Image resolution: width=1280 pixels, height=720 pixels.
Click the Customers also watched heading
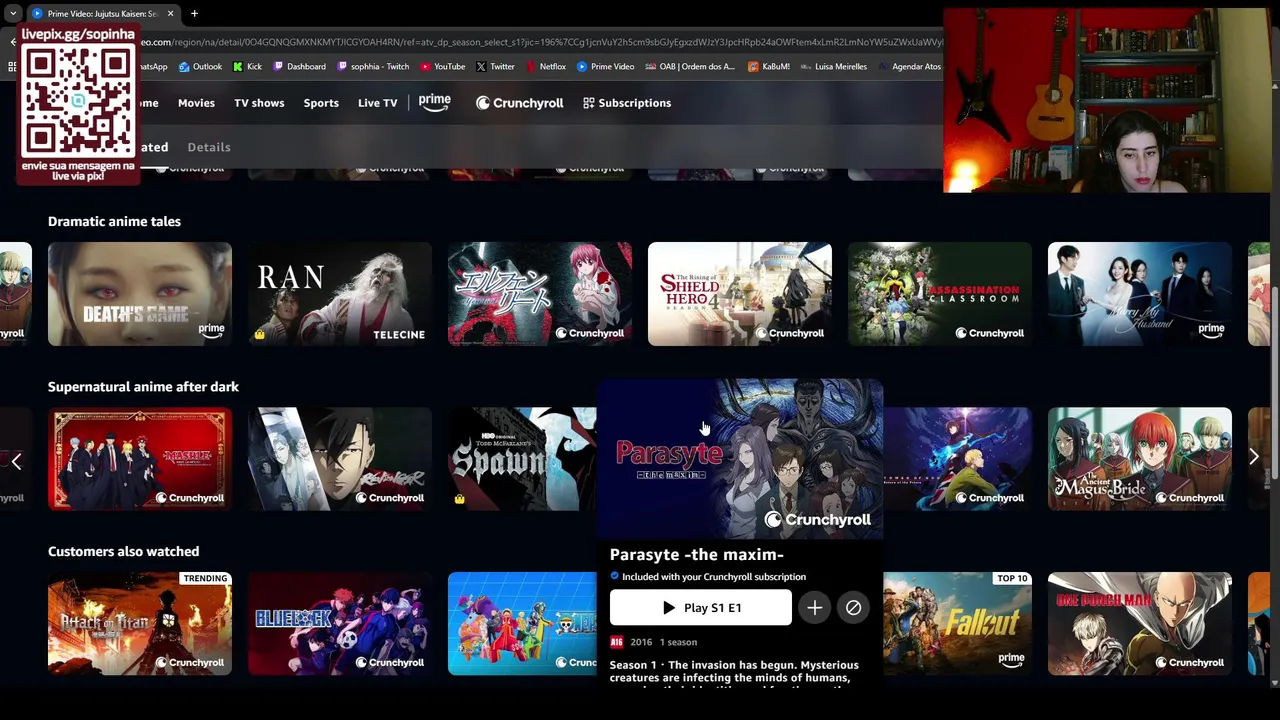(x=123, y=551)
